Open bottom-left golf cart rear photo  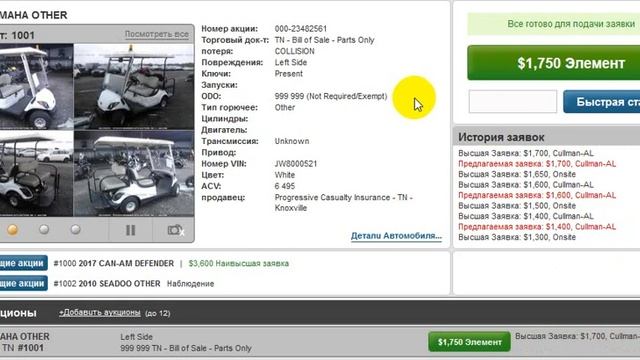click(36, 173)
